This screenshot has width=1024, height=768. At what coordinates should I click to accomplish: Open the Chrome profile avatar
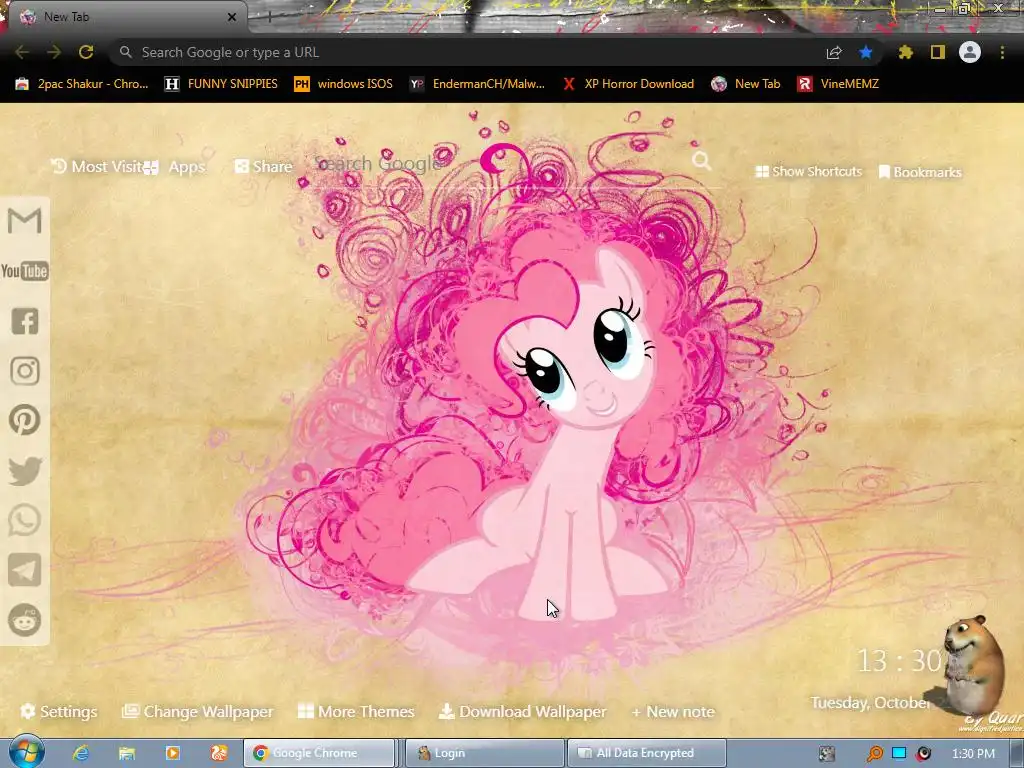click(970, 52)
